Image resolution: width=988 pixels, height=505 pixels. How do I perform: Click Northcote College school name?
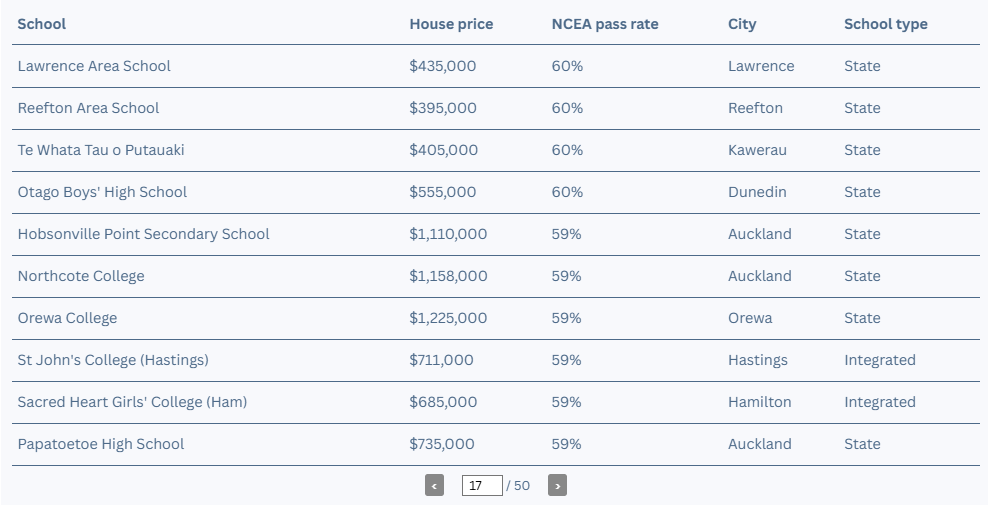[81, 276]
